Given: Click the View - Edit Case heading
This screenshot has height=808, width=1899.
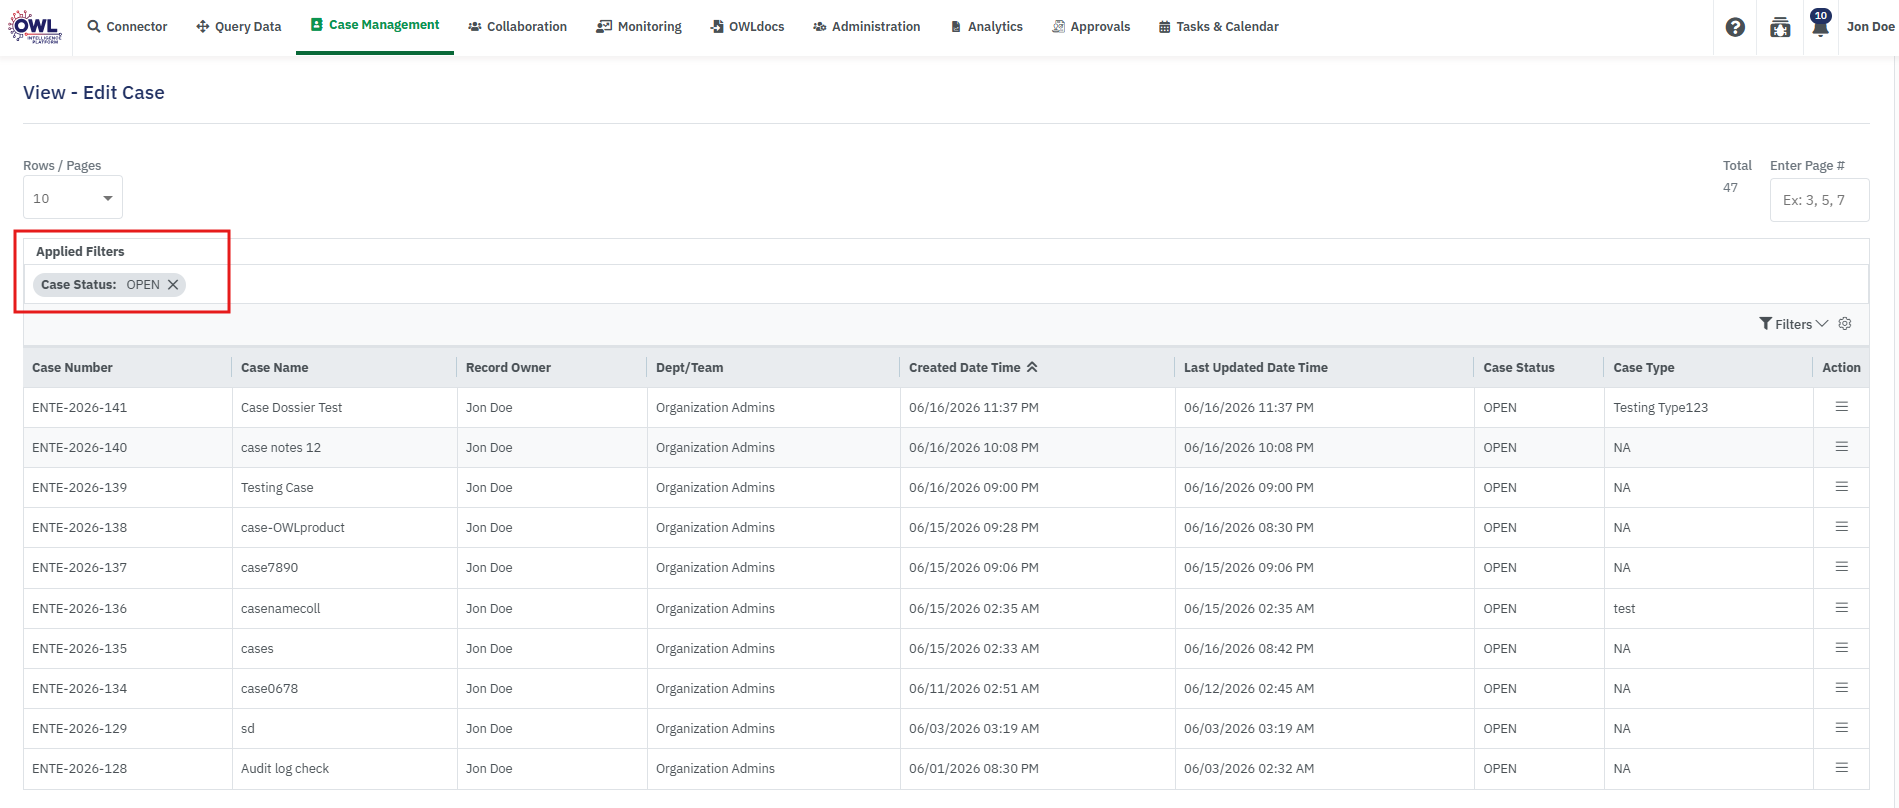Looking at the screenshot, I should pos(94,93).
